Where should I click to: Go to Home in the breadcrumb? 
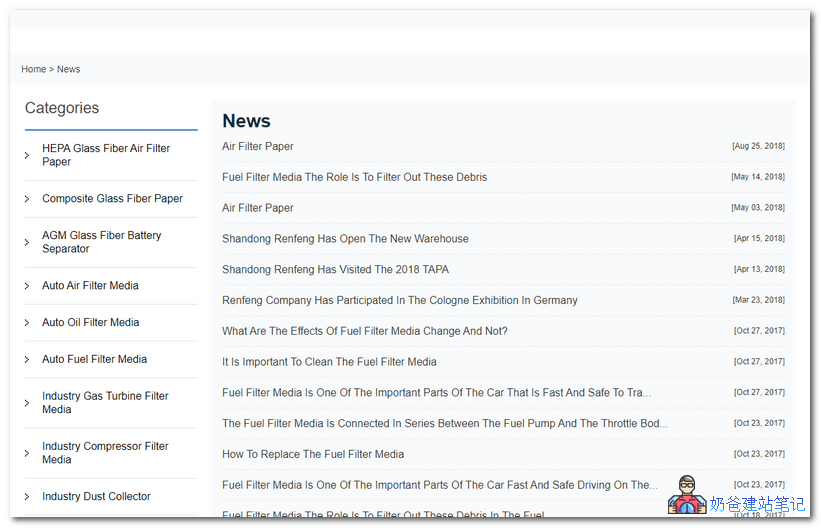click(33, 69)
